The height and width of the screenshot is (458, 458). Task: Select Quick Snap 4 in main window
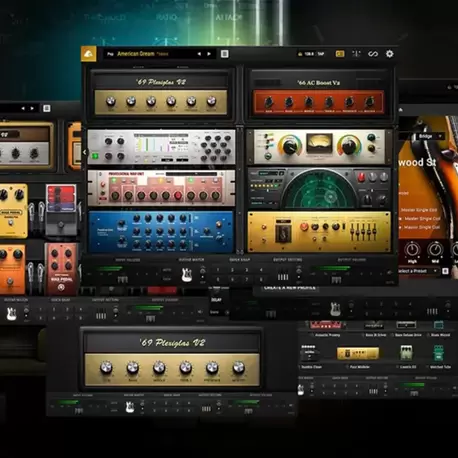coord(261,270)
